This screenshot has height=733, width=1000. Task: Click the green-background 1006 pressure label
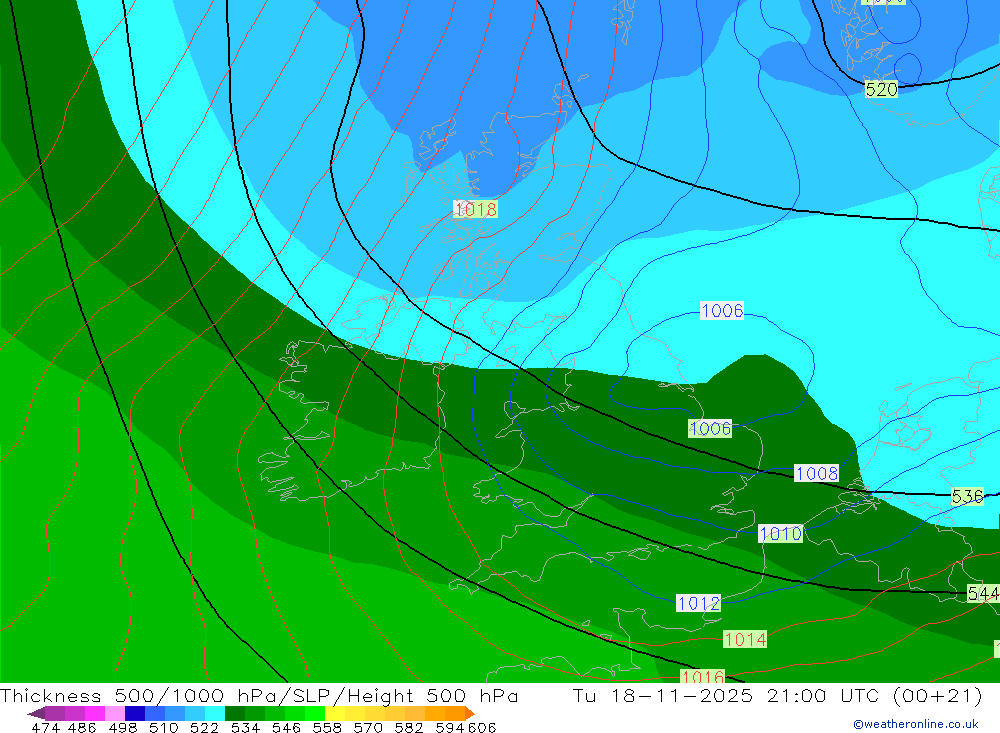pos(710,428)
